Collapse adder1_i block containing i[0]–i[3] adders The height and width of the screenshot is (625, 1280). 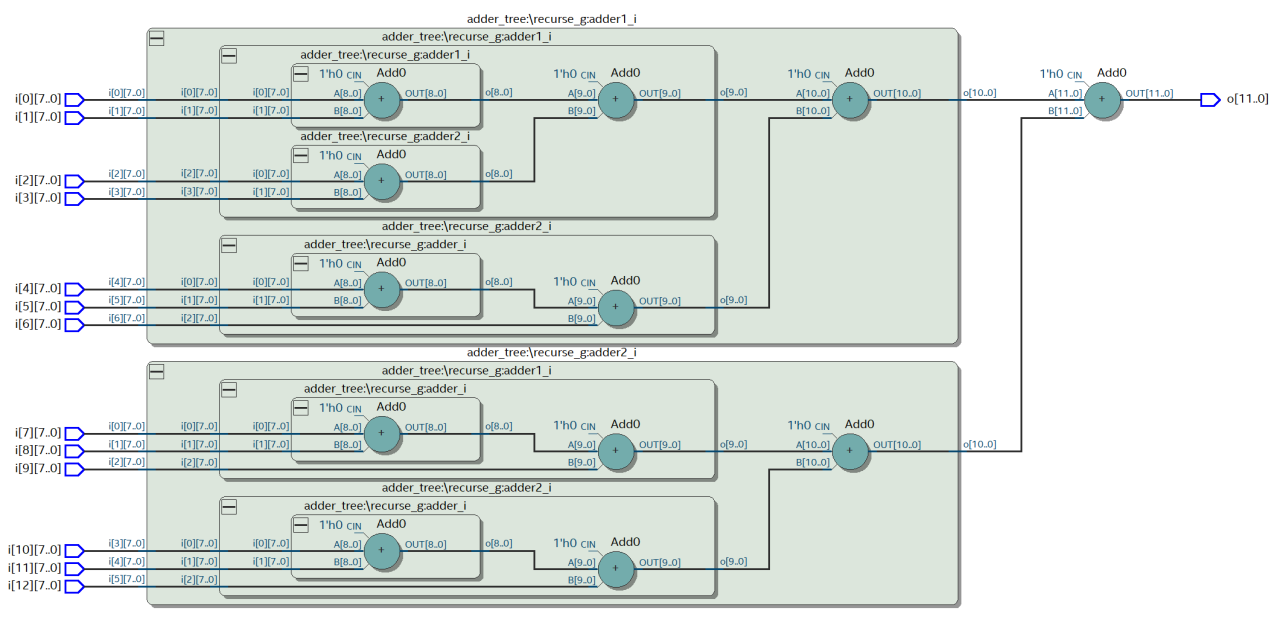229,56
